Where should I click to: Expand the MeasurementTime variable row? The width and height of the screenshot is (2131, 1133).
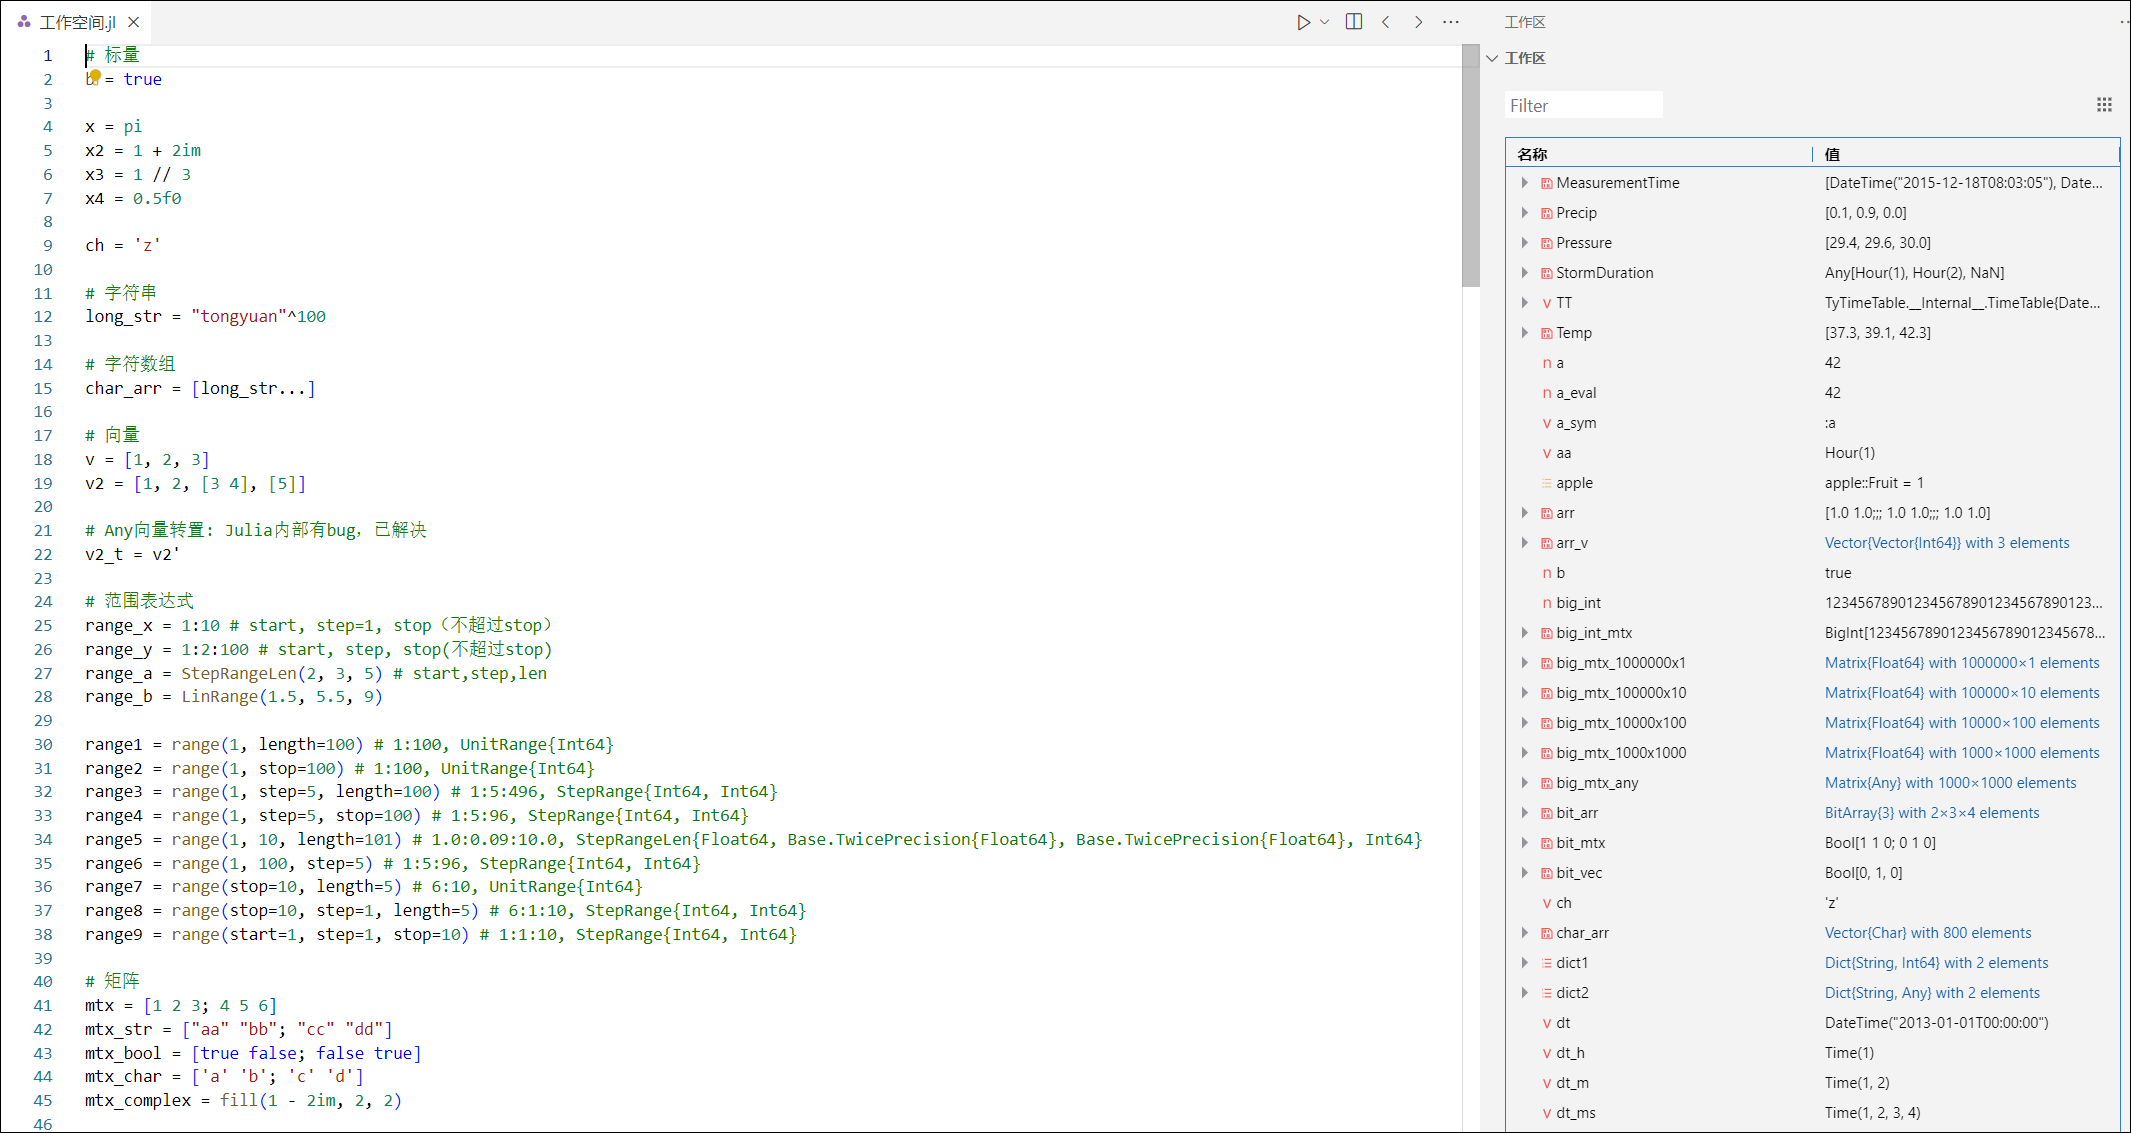click(1525, 183)
